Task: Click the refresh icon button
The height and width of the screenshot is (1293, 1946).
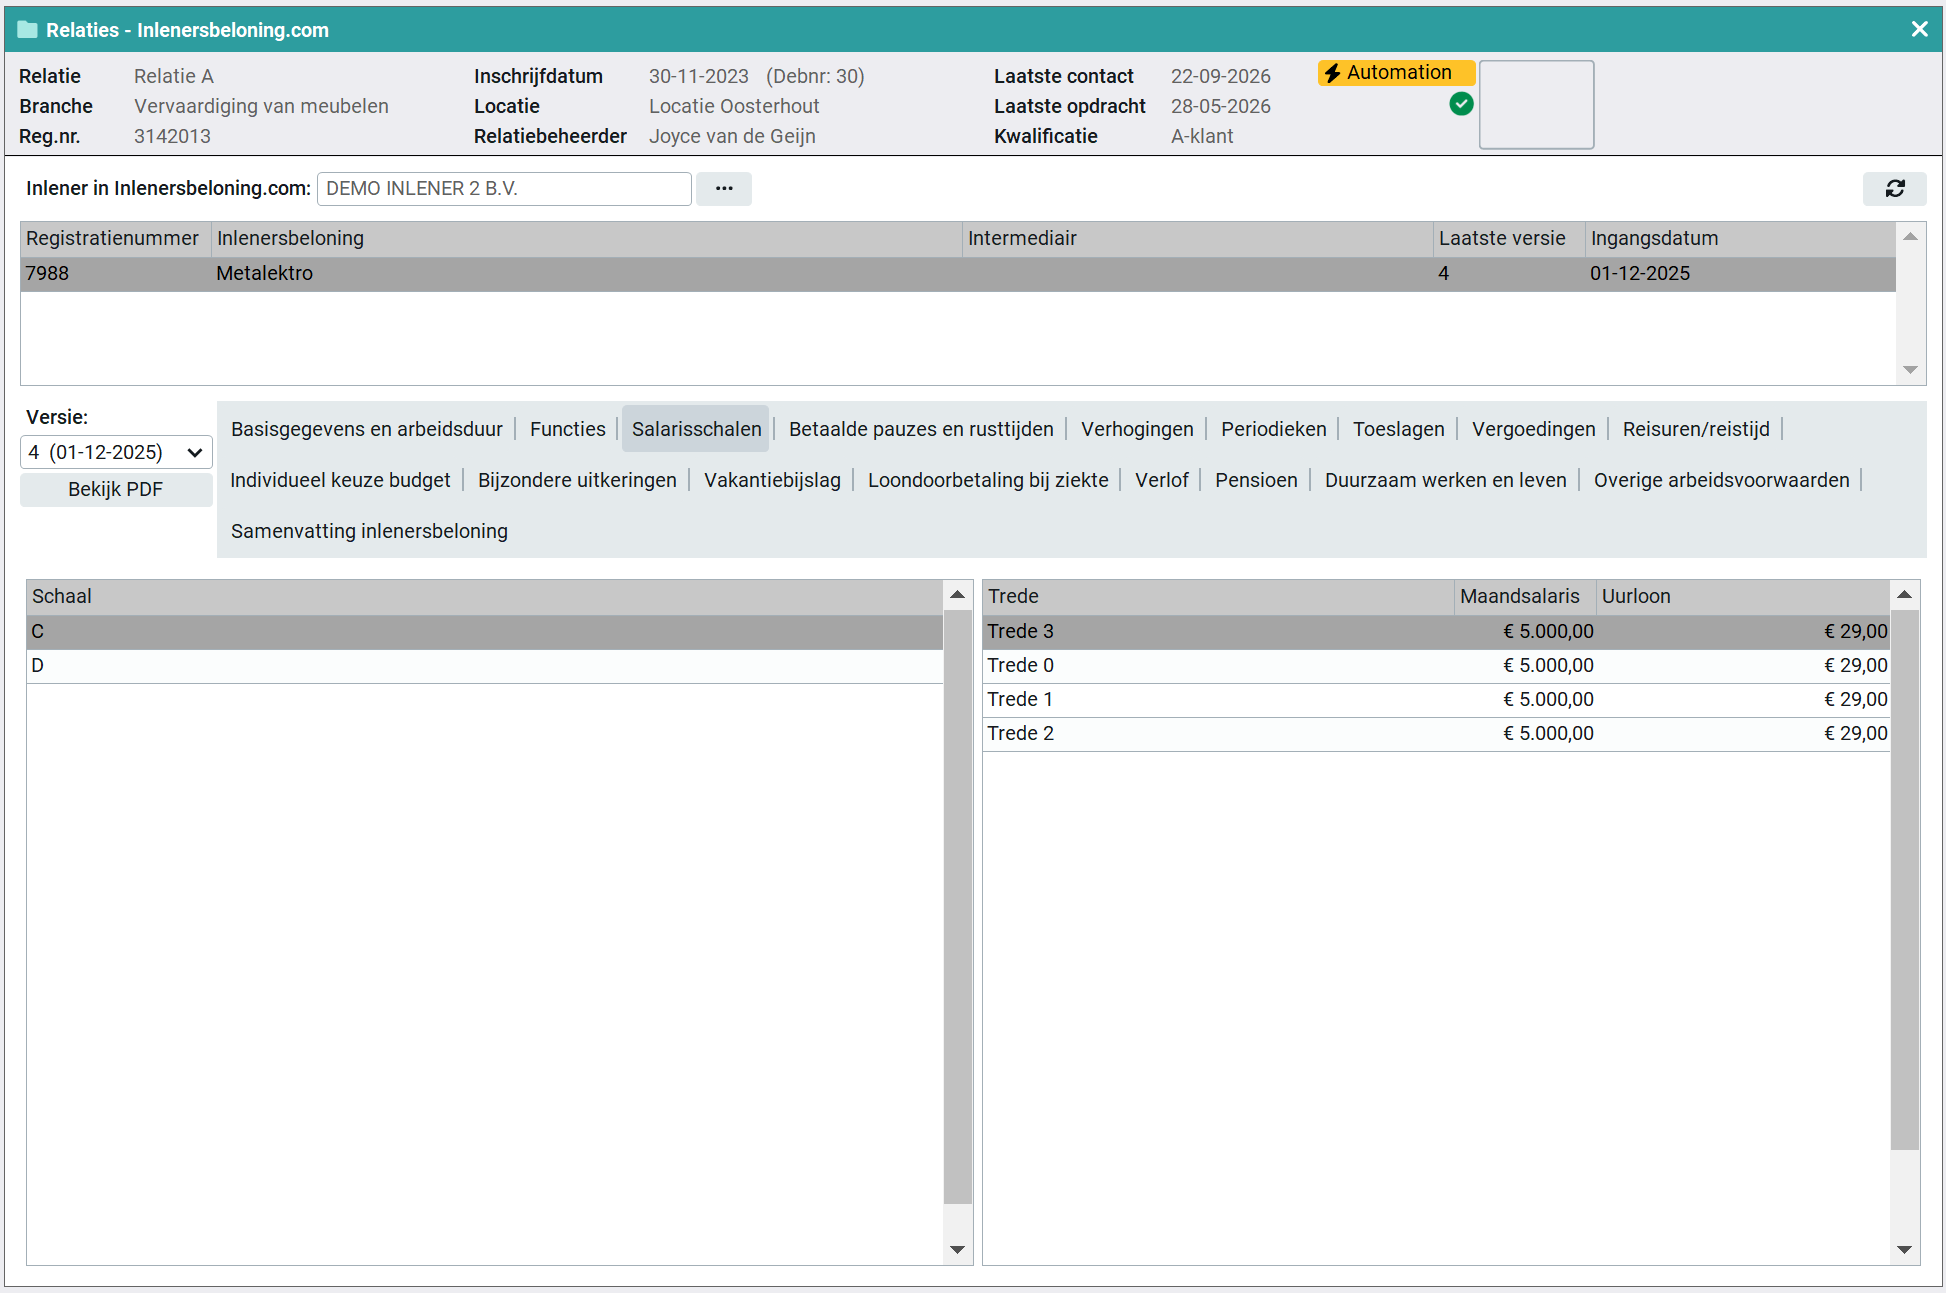Action: pyautogui.click(x=1894, y=188)
